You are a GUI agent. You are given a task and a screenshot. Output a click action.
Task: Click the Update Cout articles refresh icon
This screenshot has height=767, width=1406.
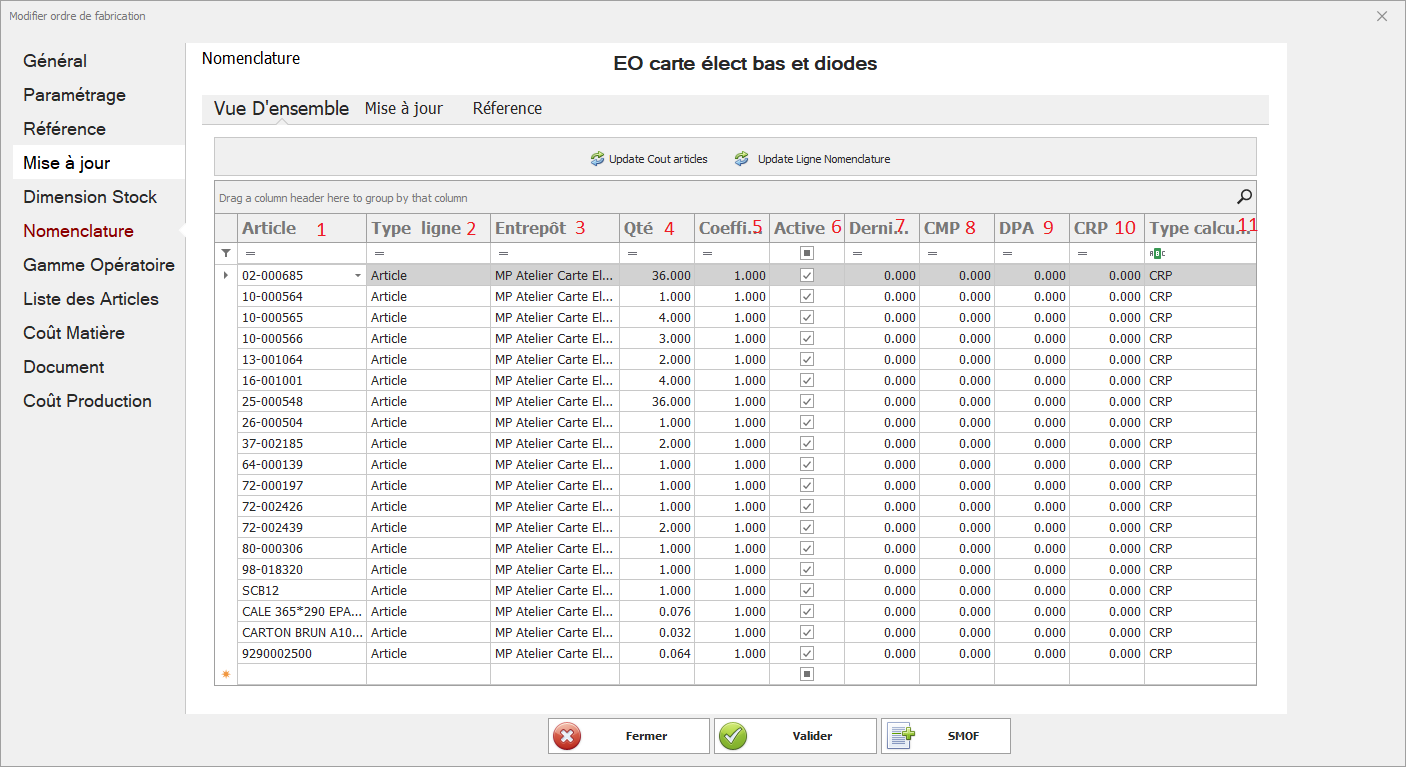[x=597, y=159]
